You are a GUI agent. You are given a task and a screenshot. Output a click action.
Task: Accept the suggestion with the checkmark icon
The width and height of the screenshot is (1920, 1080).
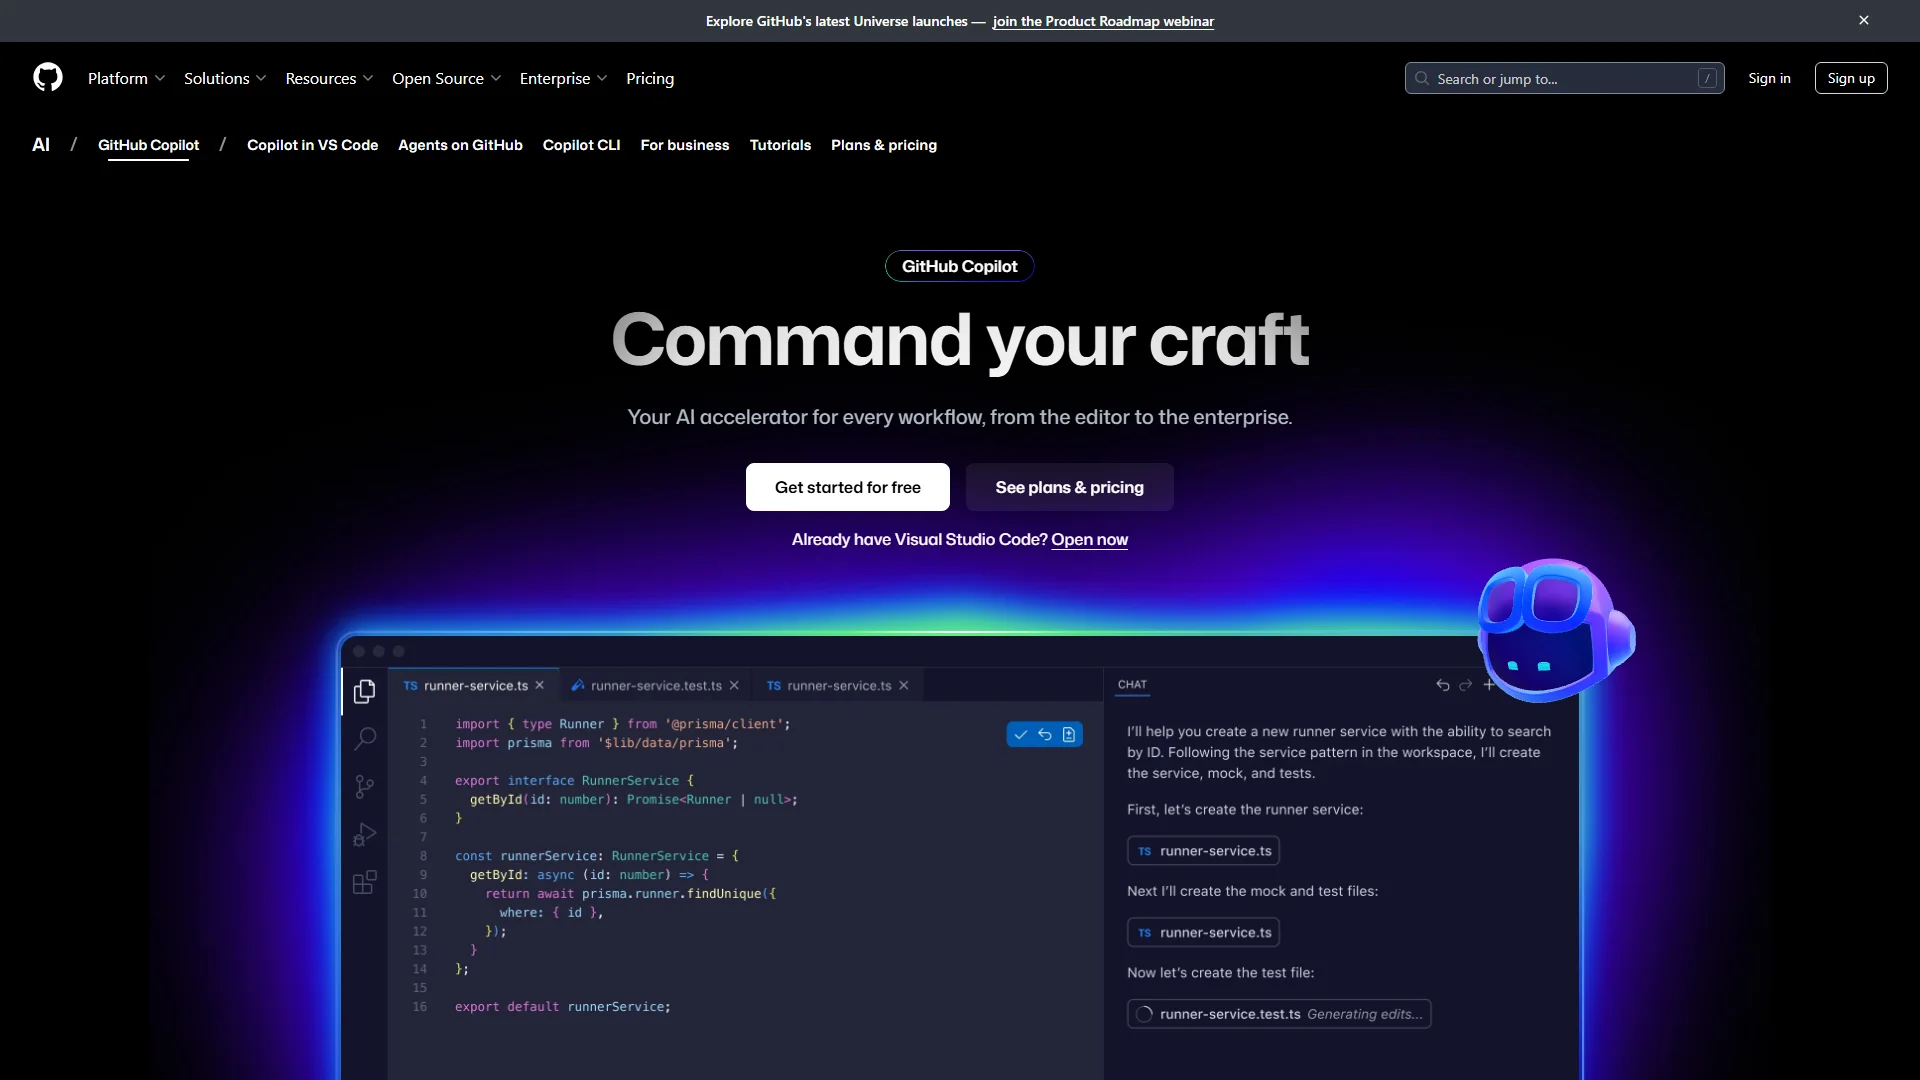coord(1020,734)
